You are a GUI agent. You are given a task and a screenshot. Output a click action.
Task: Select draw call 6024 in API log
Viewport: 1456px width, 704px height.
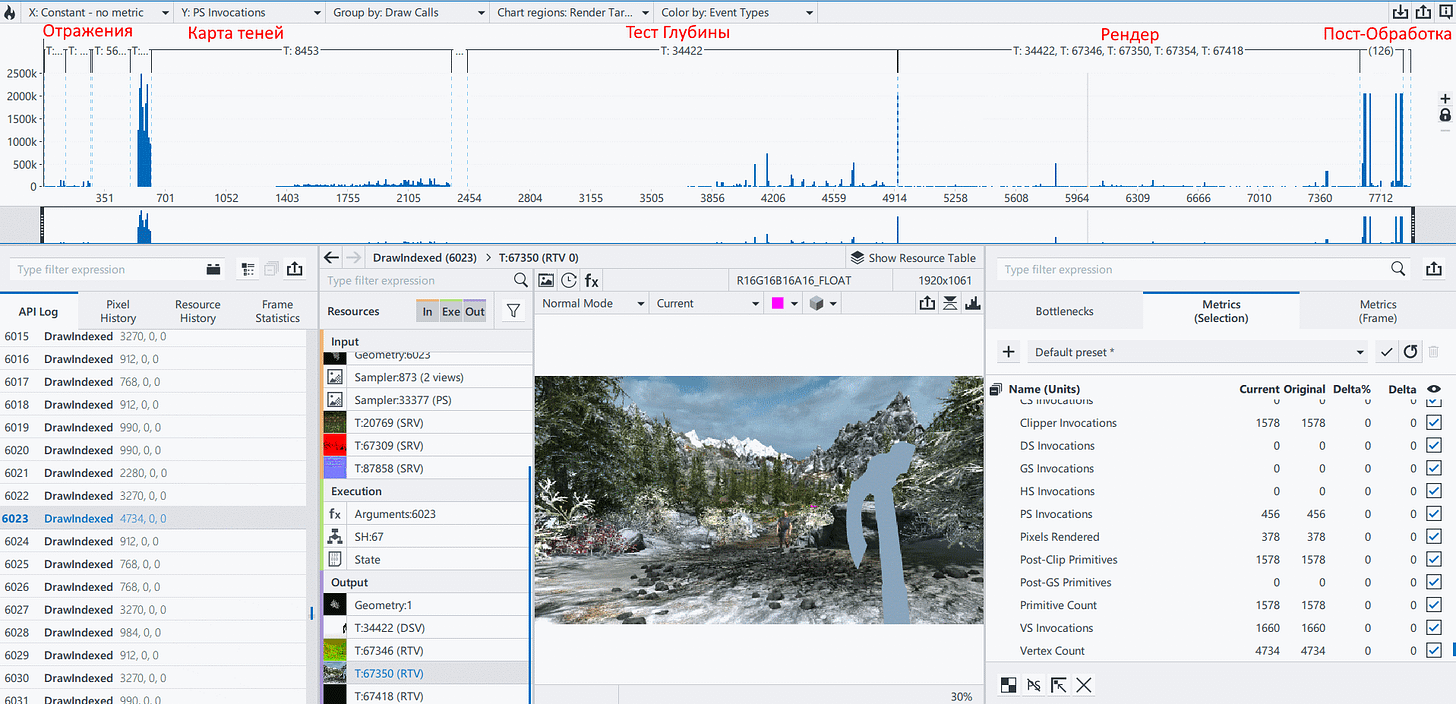153,541
